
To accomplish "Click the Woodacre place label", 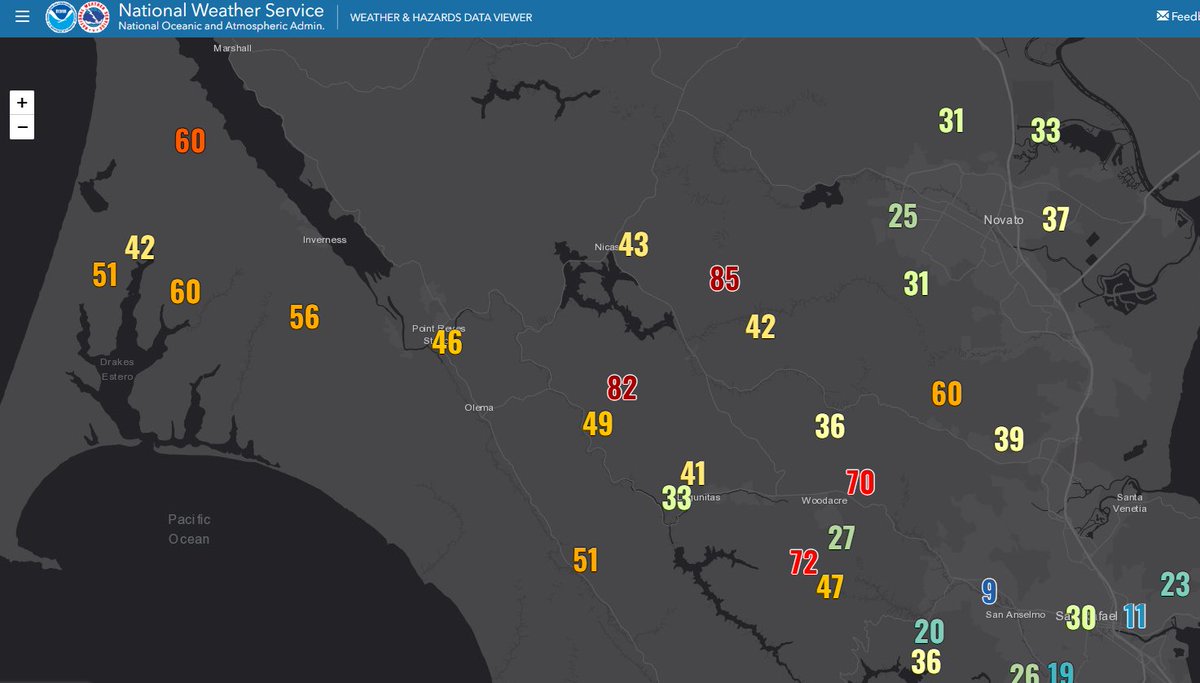I will coord(825,500).
